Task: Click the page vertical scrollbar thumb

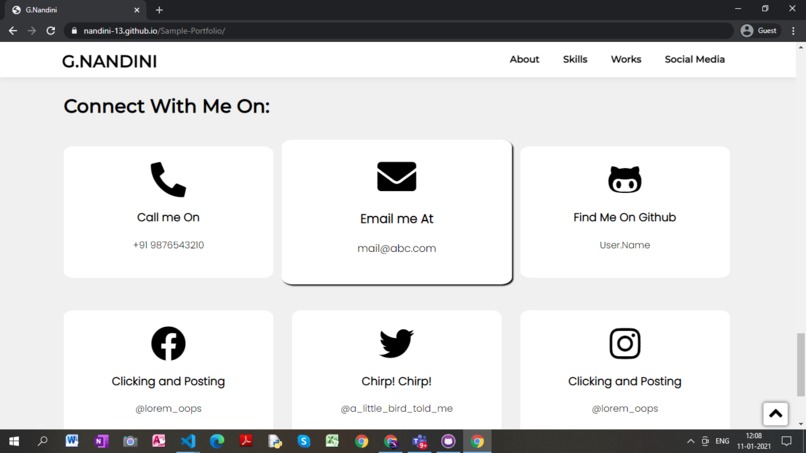Action: (800, 365)
